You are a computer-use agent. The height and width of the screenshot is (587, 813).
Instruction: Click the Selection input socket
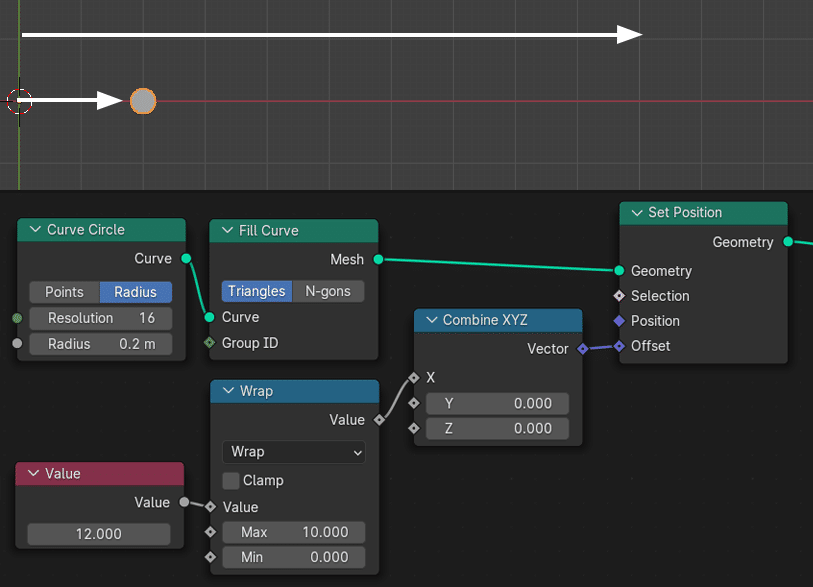pyautogui.click(x=619, y=296)
